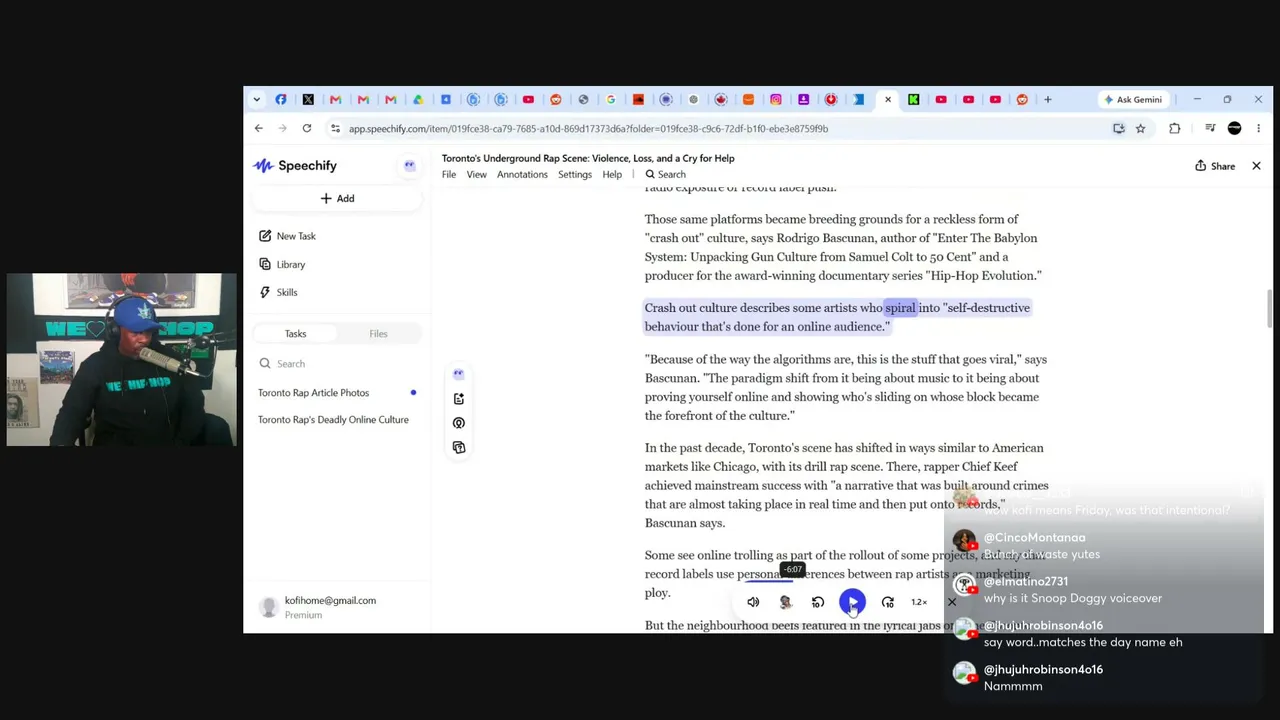Screen dimensions: 1280x720
Task: Reload the page with the refresh icon
Action: pyautogui.click(x=306, y=128)
